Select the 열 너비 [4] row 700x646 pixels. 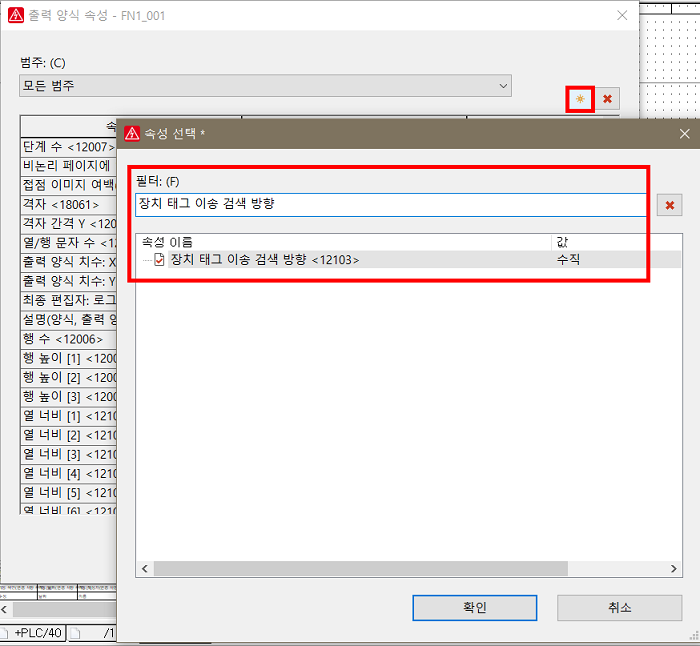tap(69, 474)
